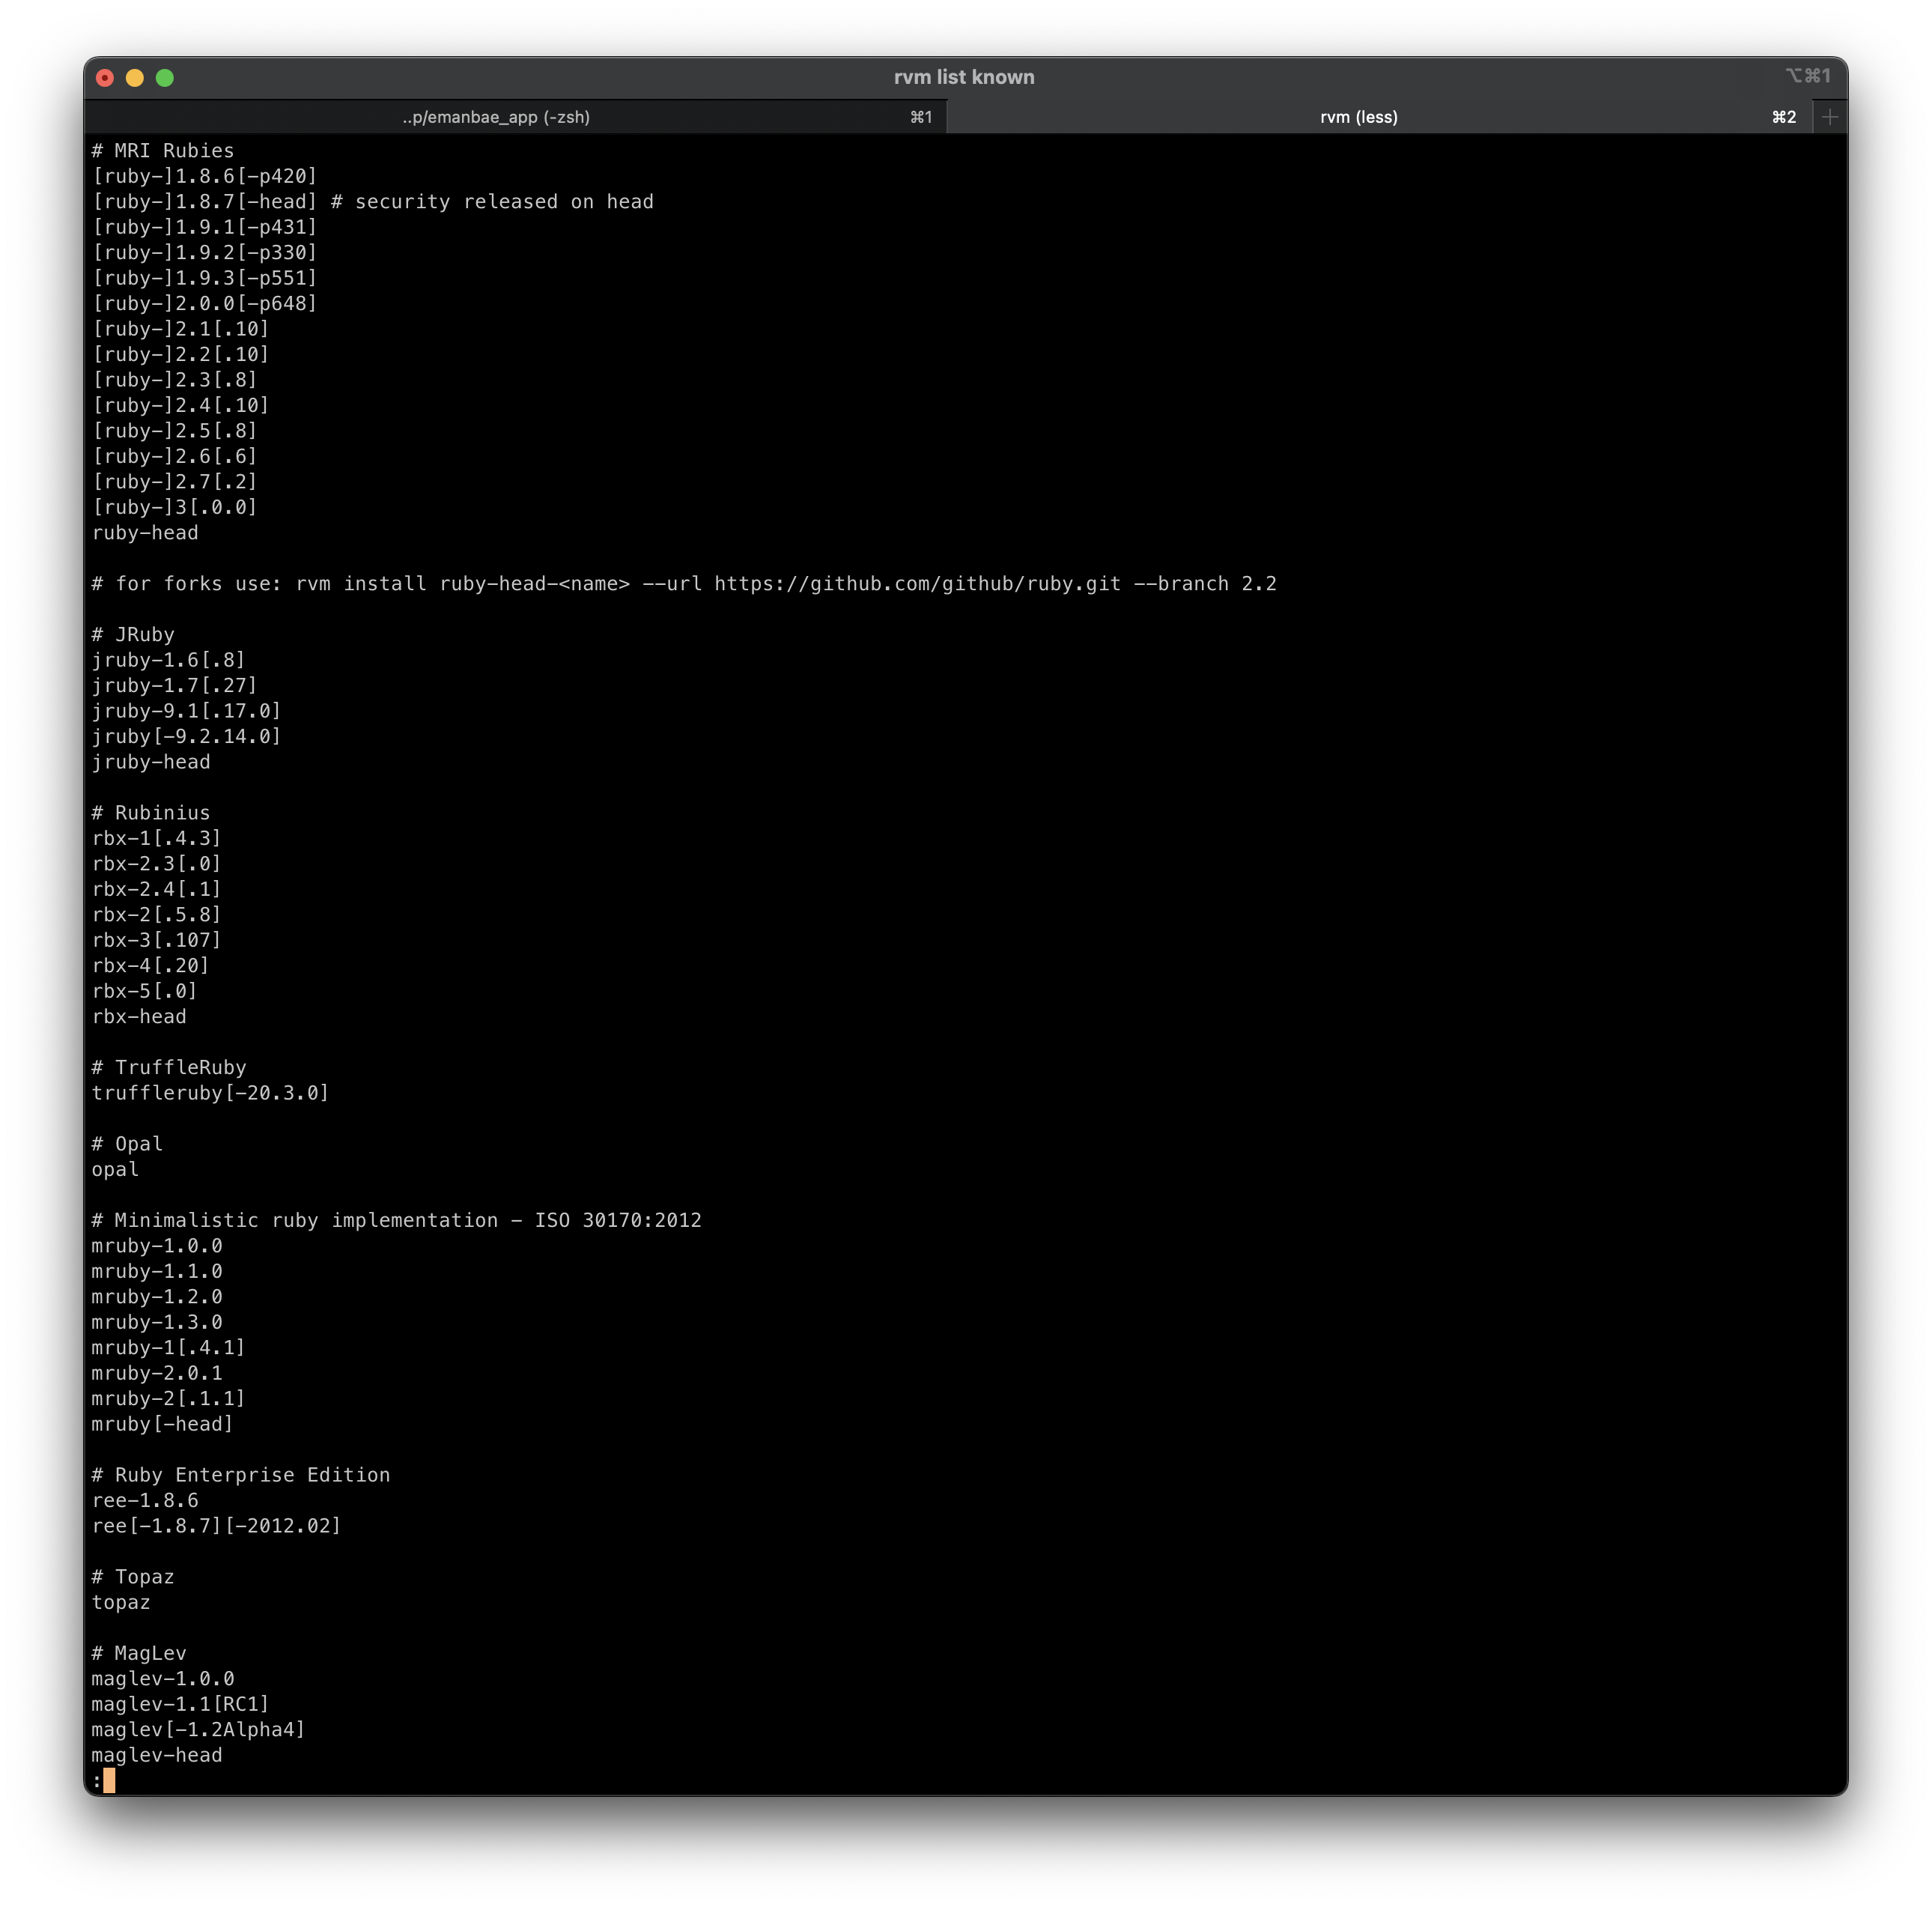
Task: Click the line 'maglev-1.1[RC1]'
Action: click(181, 1706)
